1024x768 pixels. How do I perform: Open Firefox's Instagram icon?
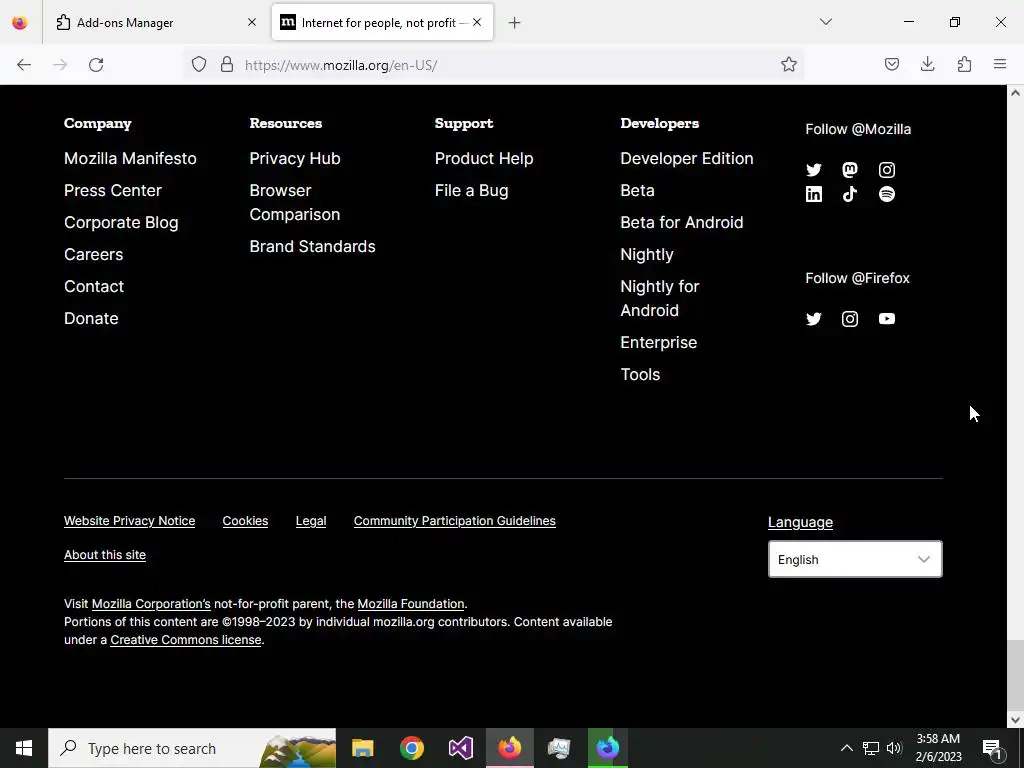tap(850, 319)
